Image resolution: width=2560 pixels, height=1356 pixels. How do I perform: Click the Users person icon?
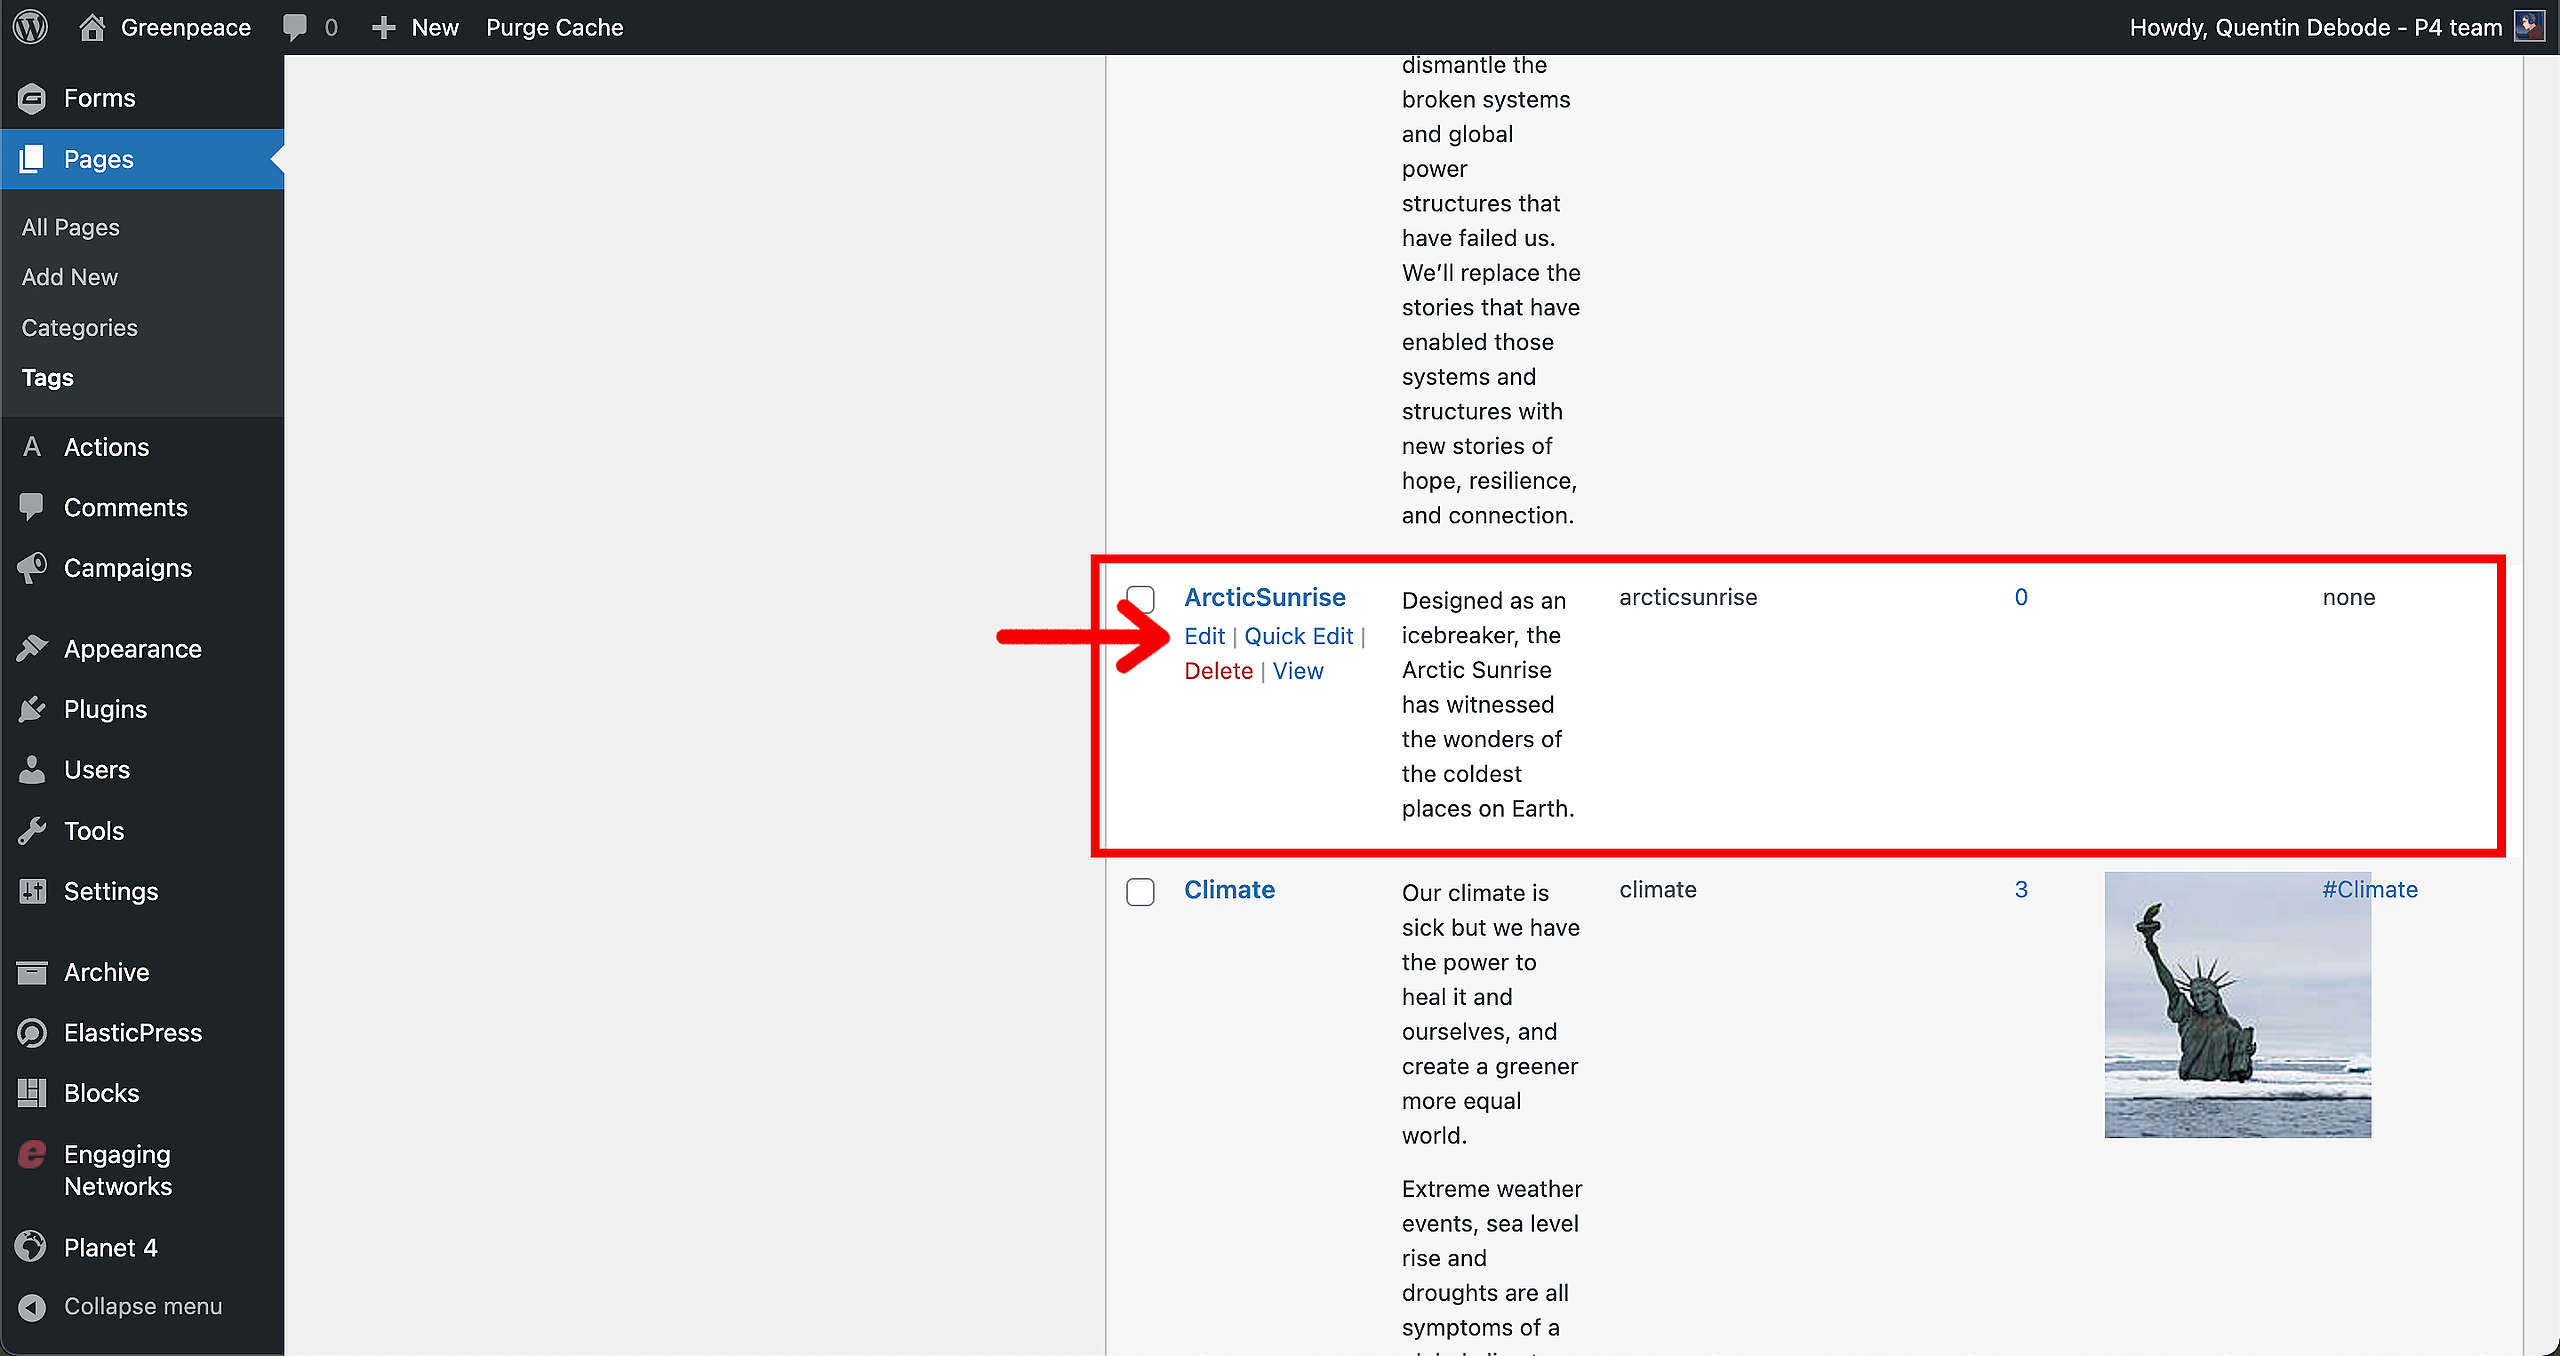pyautogui.click(x=32, y=770)
